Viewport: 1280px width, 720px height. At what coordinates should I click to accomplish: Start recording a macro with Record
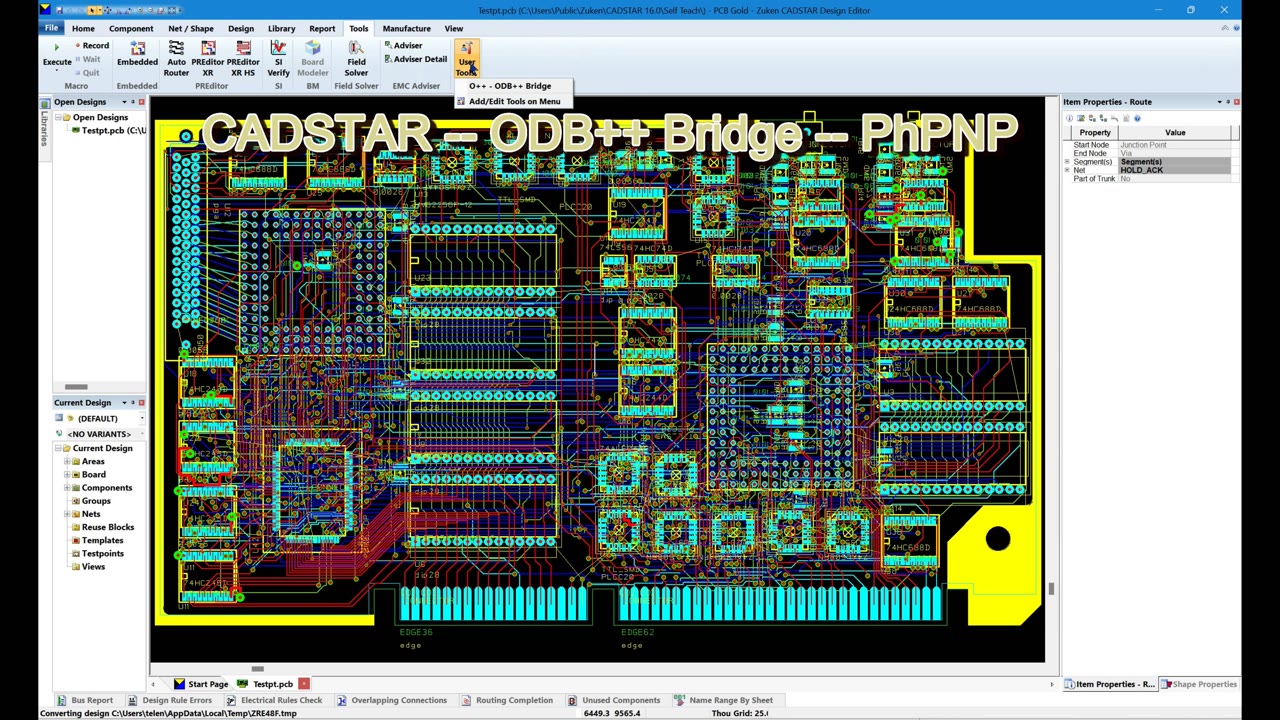92,46
